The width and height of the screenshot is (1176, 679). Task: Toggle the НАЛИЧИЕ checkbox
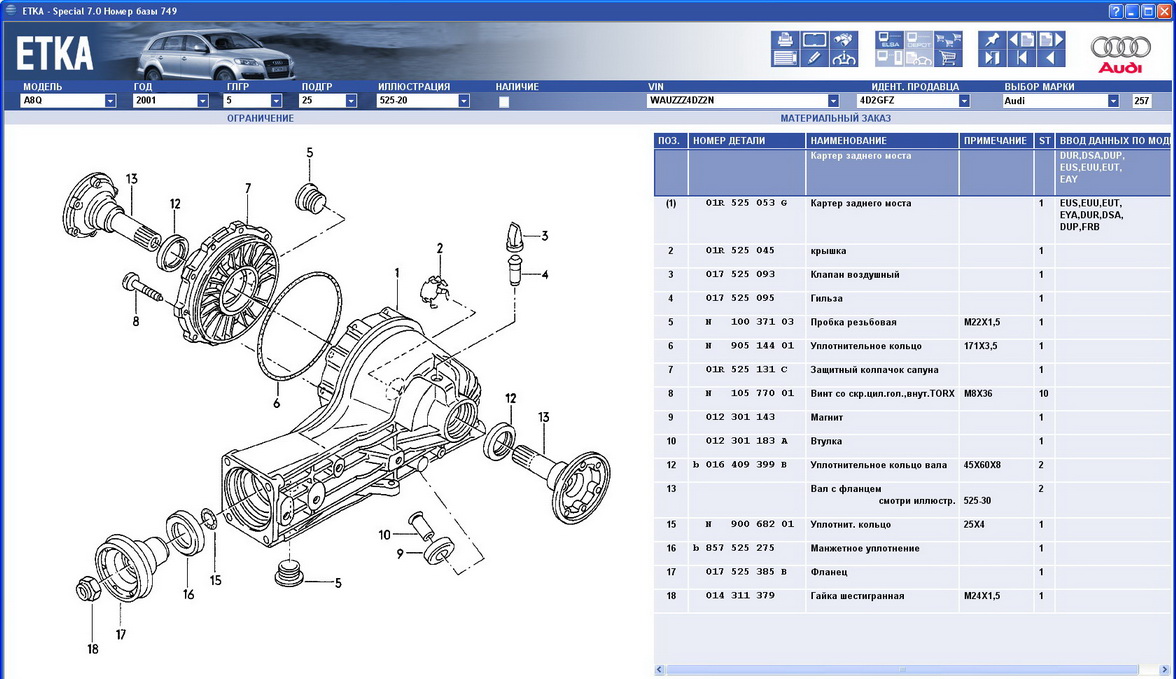point(503,101)
